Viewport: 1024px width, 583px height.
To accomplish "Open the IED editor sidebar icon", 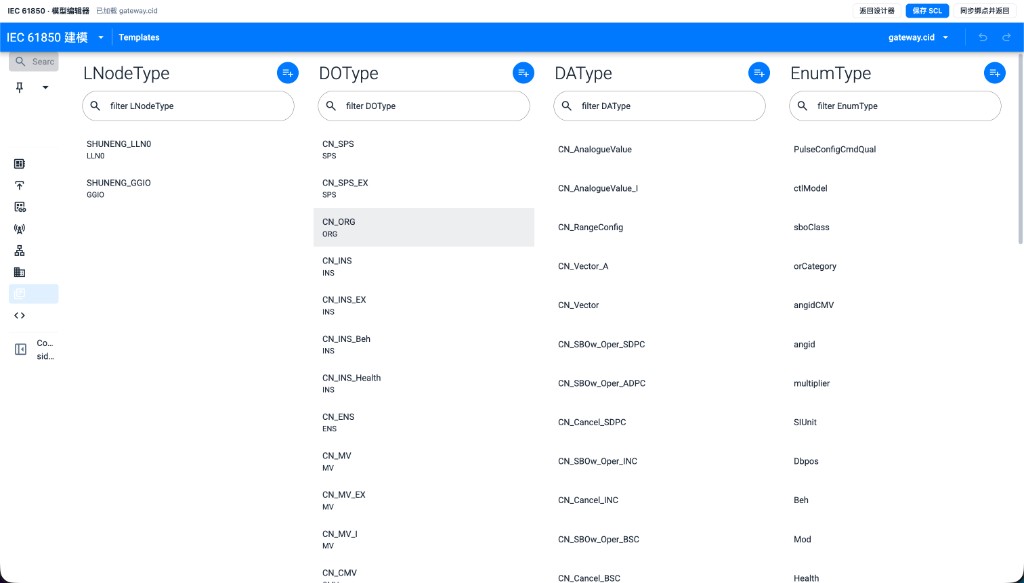I will 20,164.
